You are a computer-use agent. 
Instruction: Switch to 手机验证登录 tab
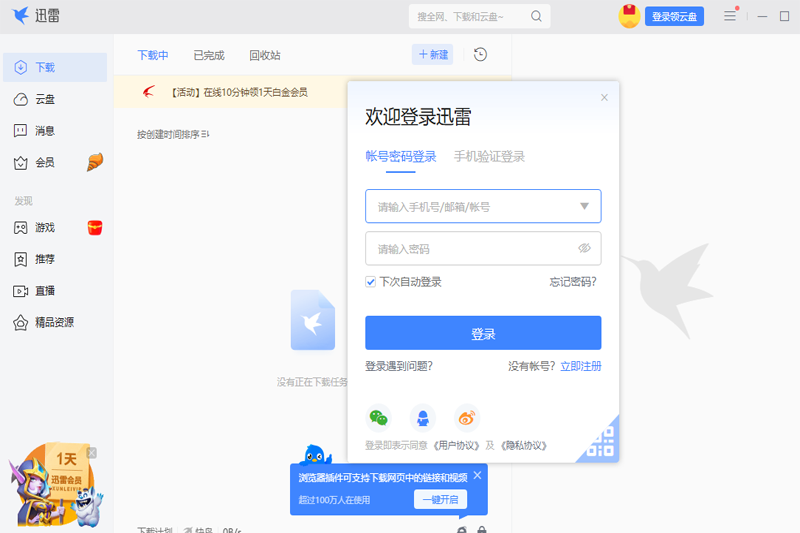coord(489,157)
